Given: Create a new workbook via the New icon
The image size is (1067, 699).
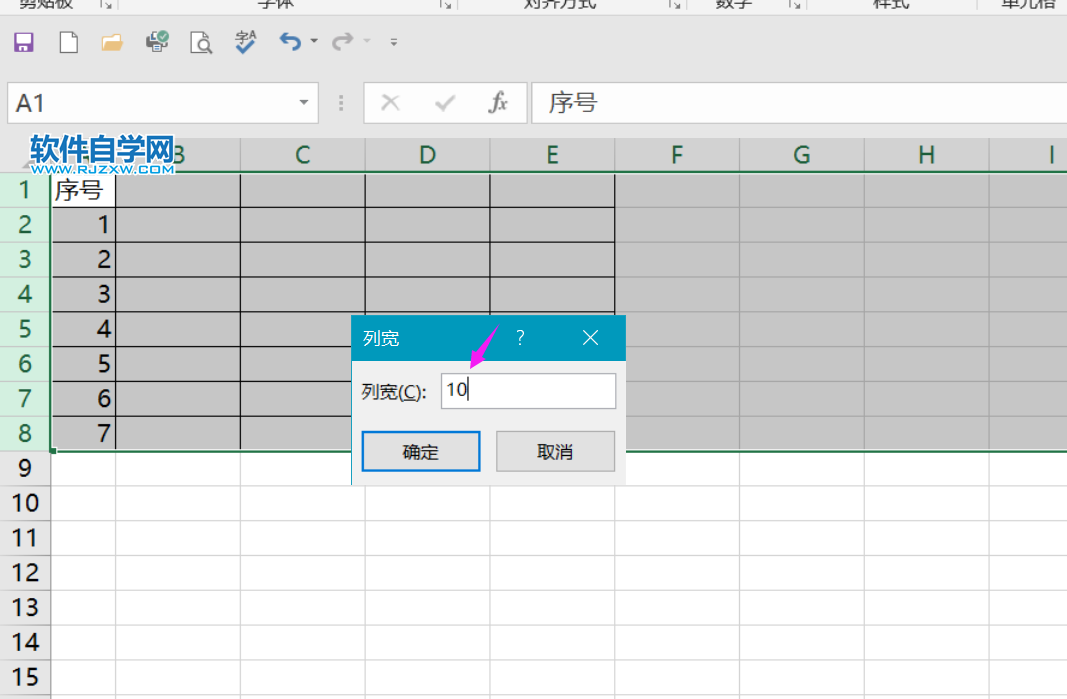Looking at the screenshot, I should [x=67, y=43].
